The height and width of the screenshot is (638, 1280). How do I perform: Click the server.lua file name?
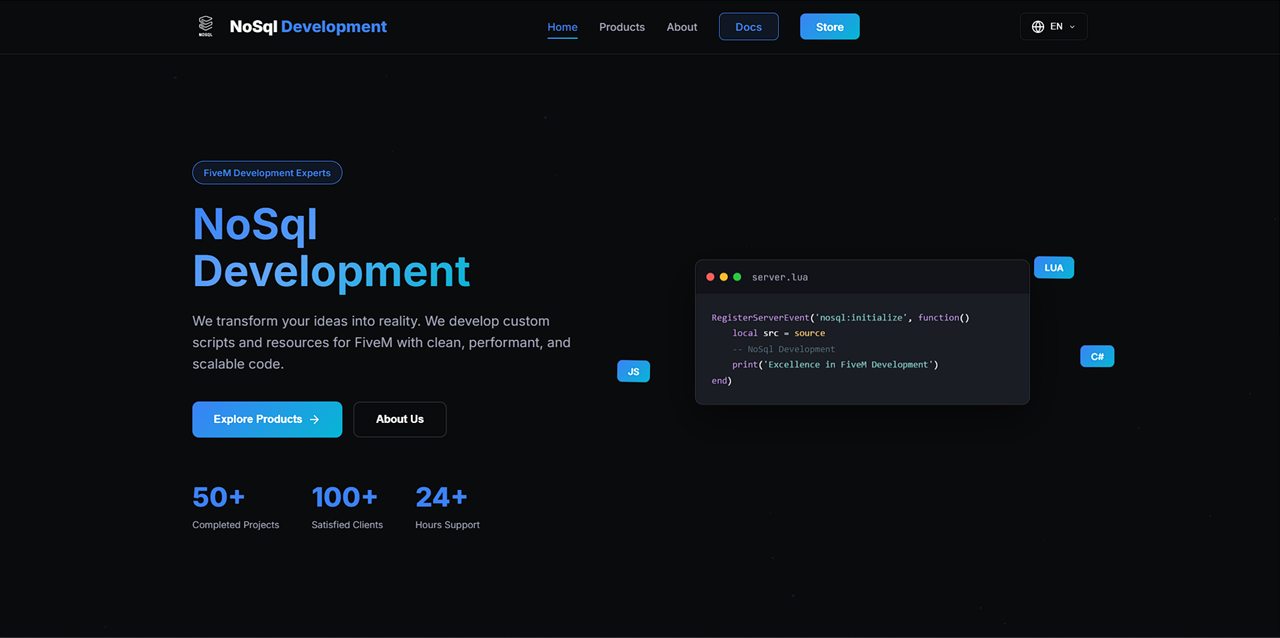click(780, 277)
